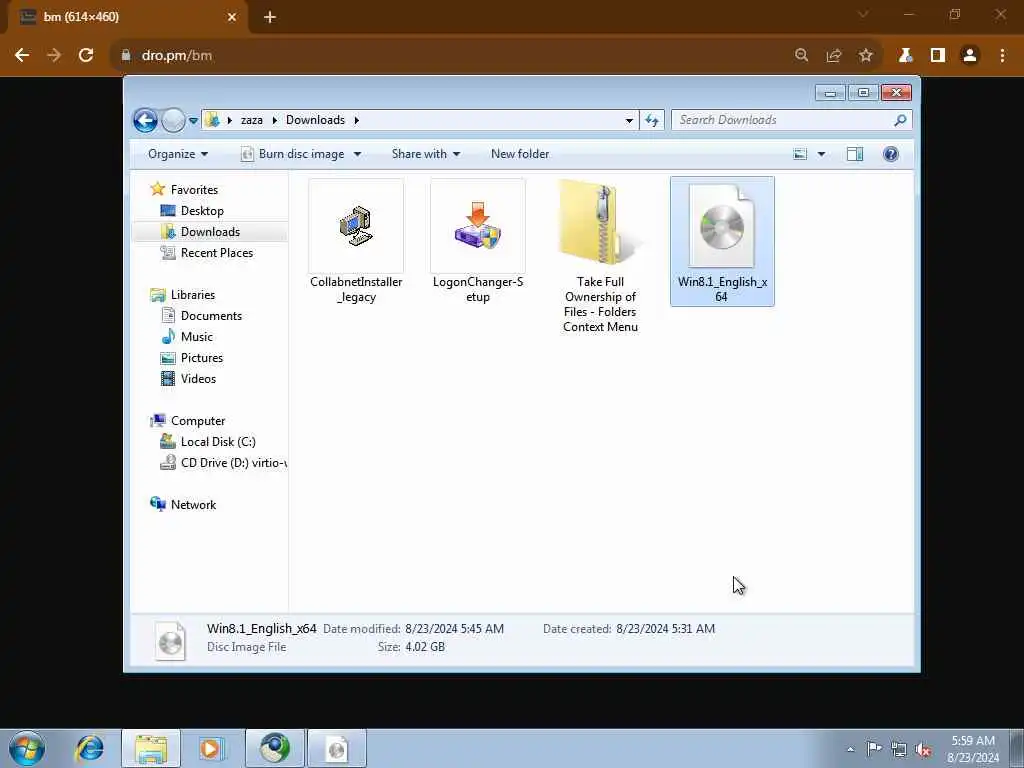Click the magnifier icon in Search Downloads
1024x768 pixels.
[x=900, y=120]
